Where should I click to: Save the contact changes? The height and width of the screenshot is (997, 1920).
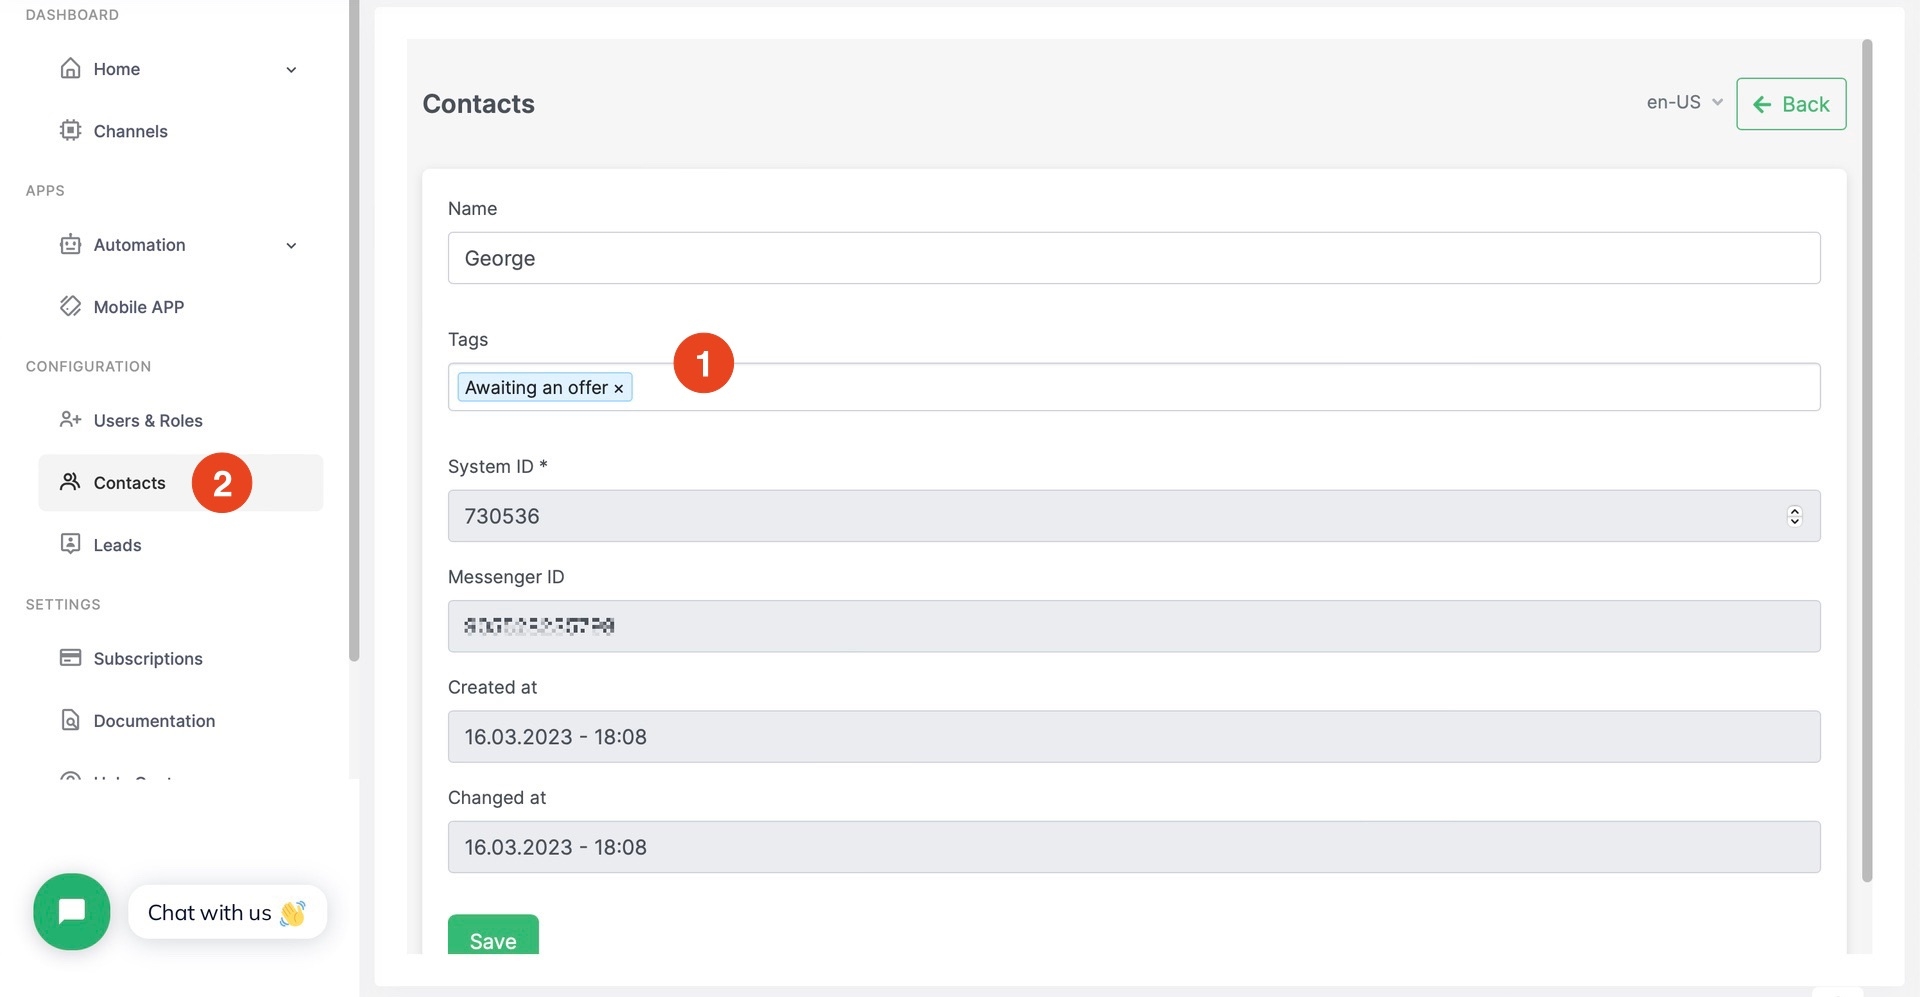coord(493,937)
